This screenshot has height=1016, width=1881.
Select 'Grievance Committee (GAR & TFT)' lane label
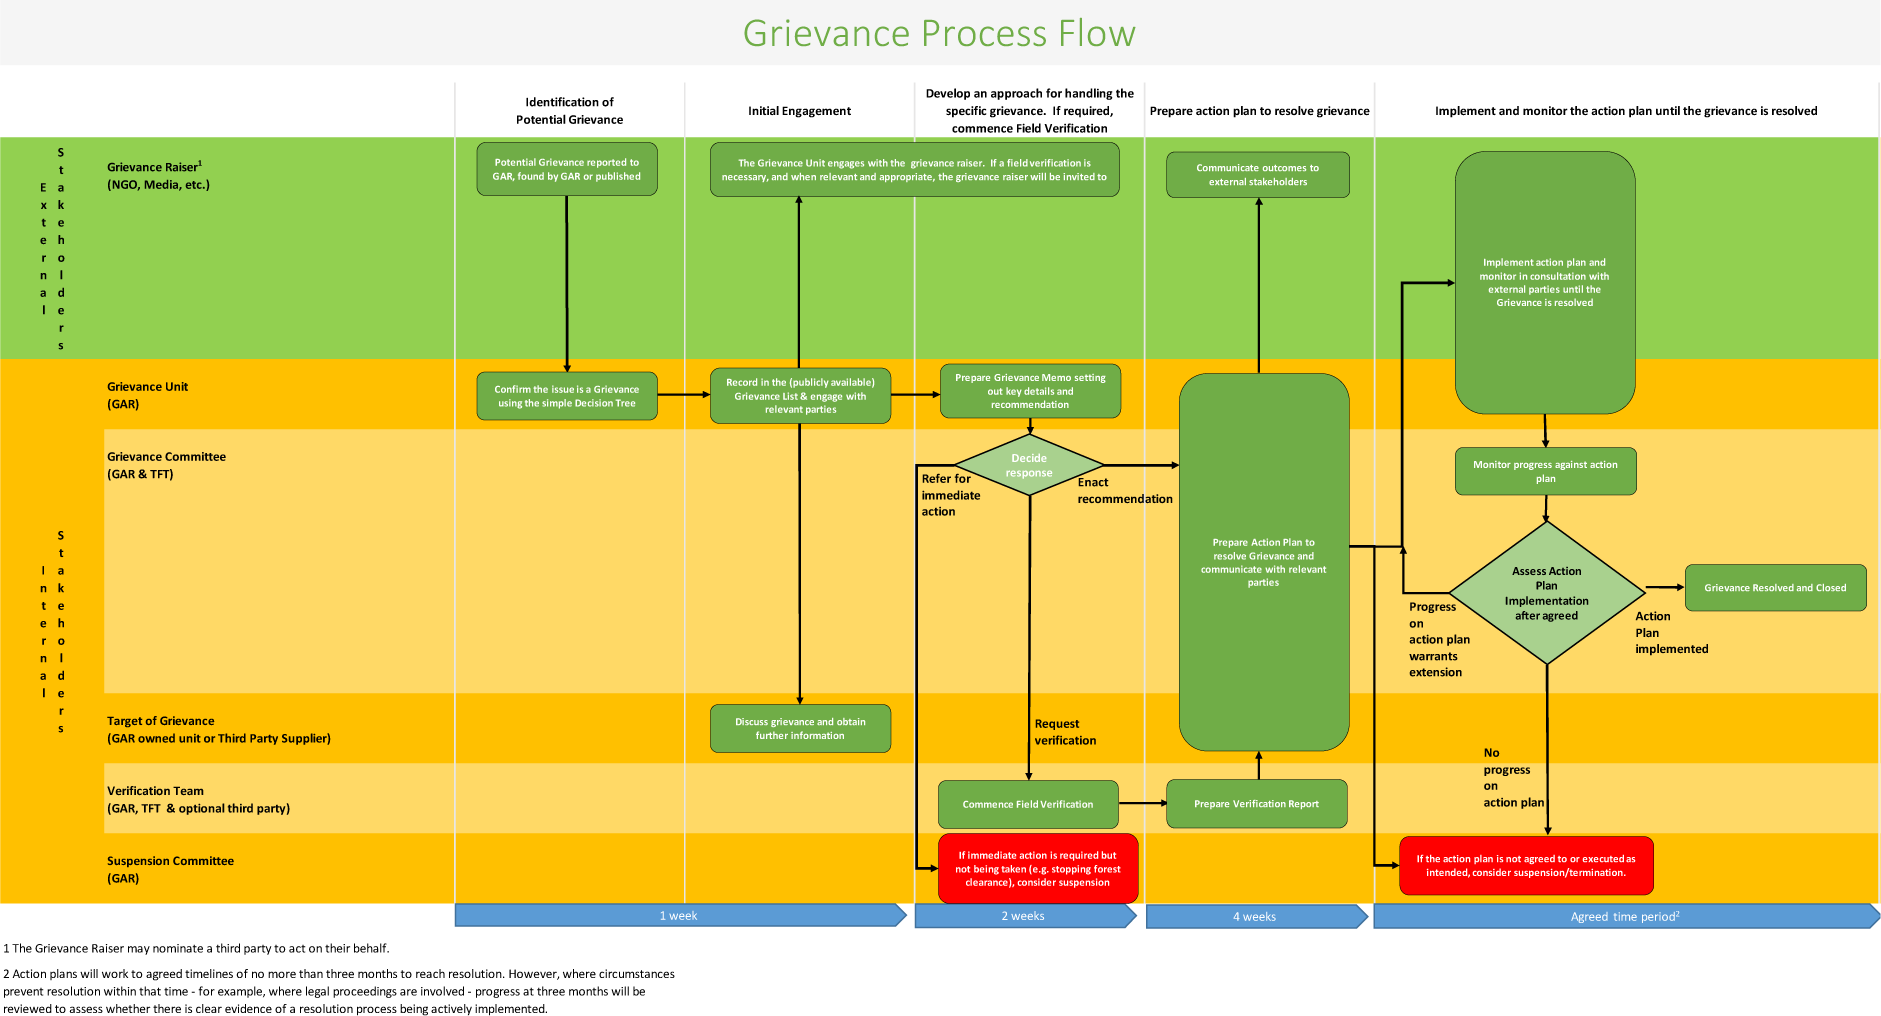[x=166, y=465]
